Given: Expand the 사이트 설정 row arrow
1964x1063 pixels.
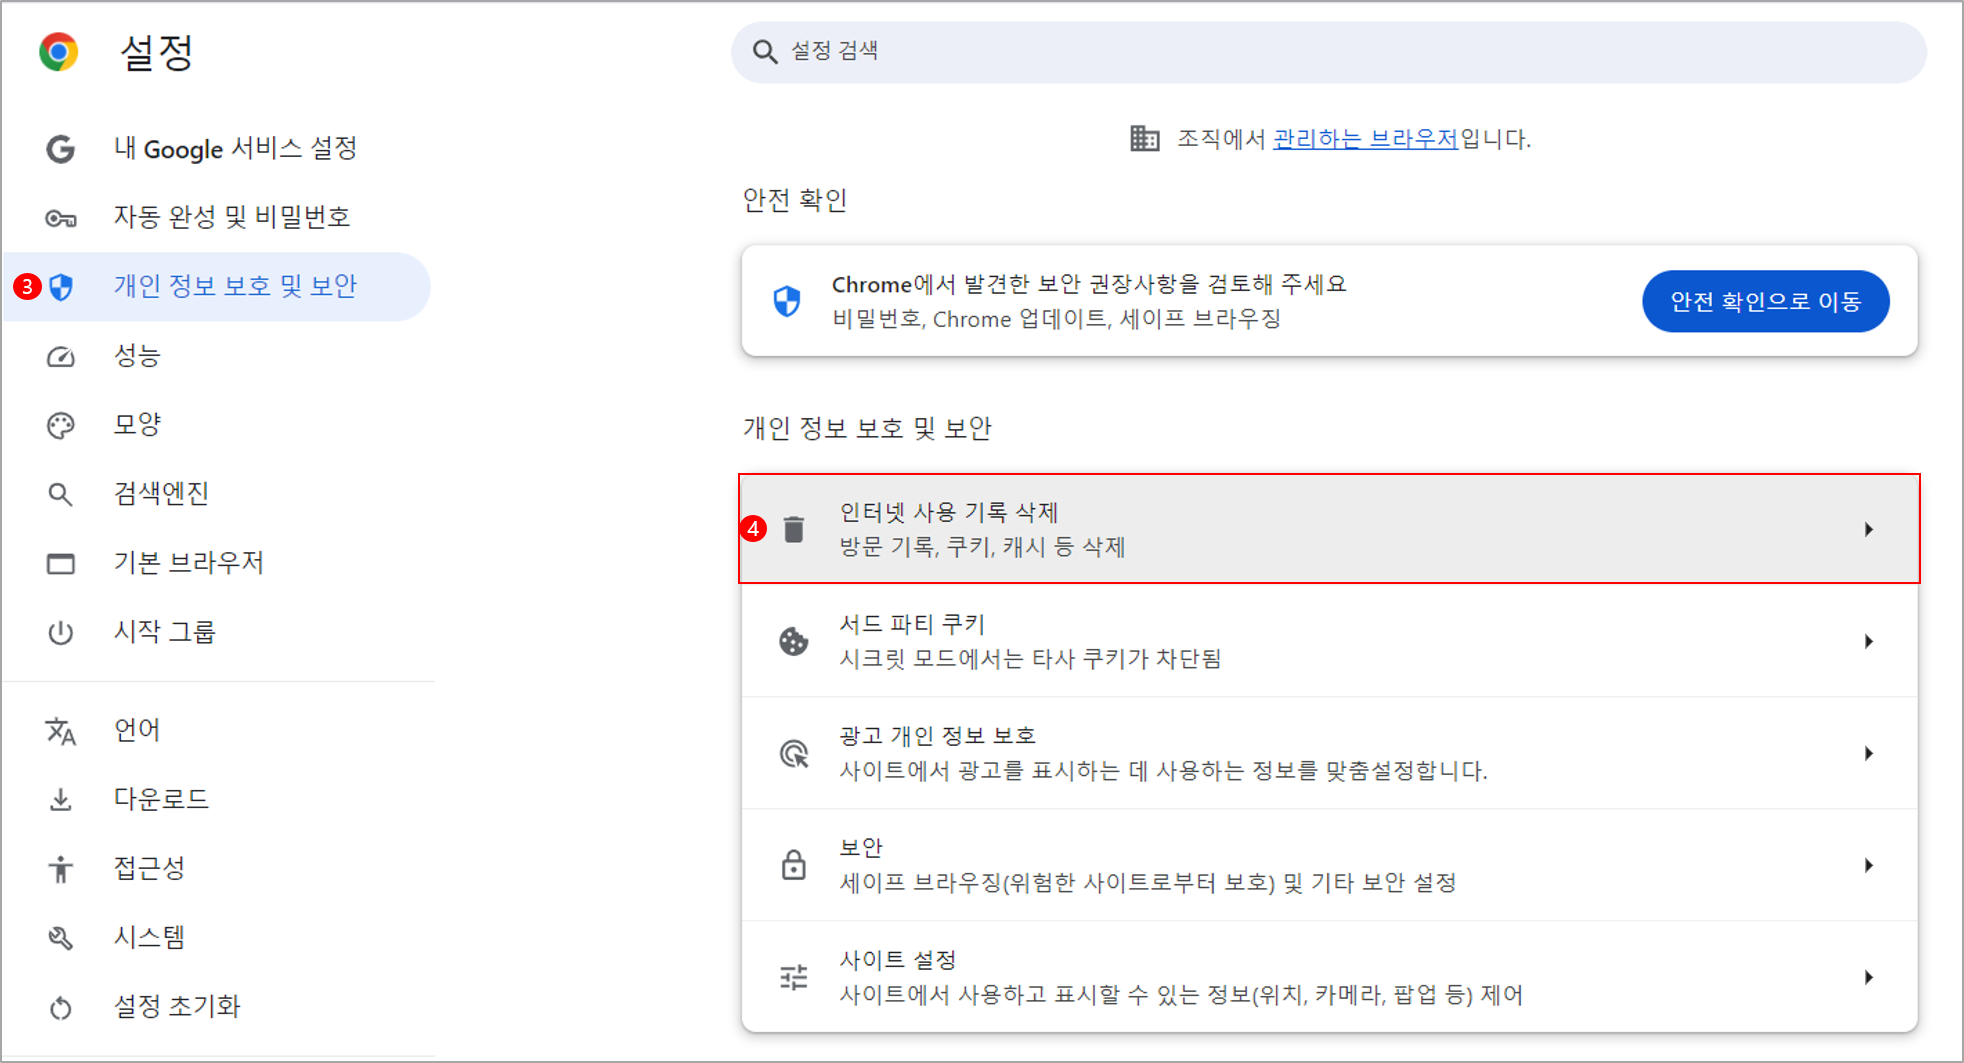Looking at the screenshot, I should (x=1868, y=977).
